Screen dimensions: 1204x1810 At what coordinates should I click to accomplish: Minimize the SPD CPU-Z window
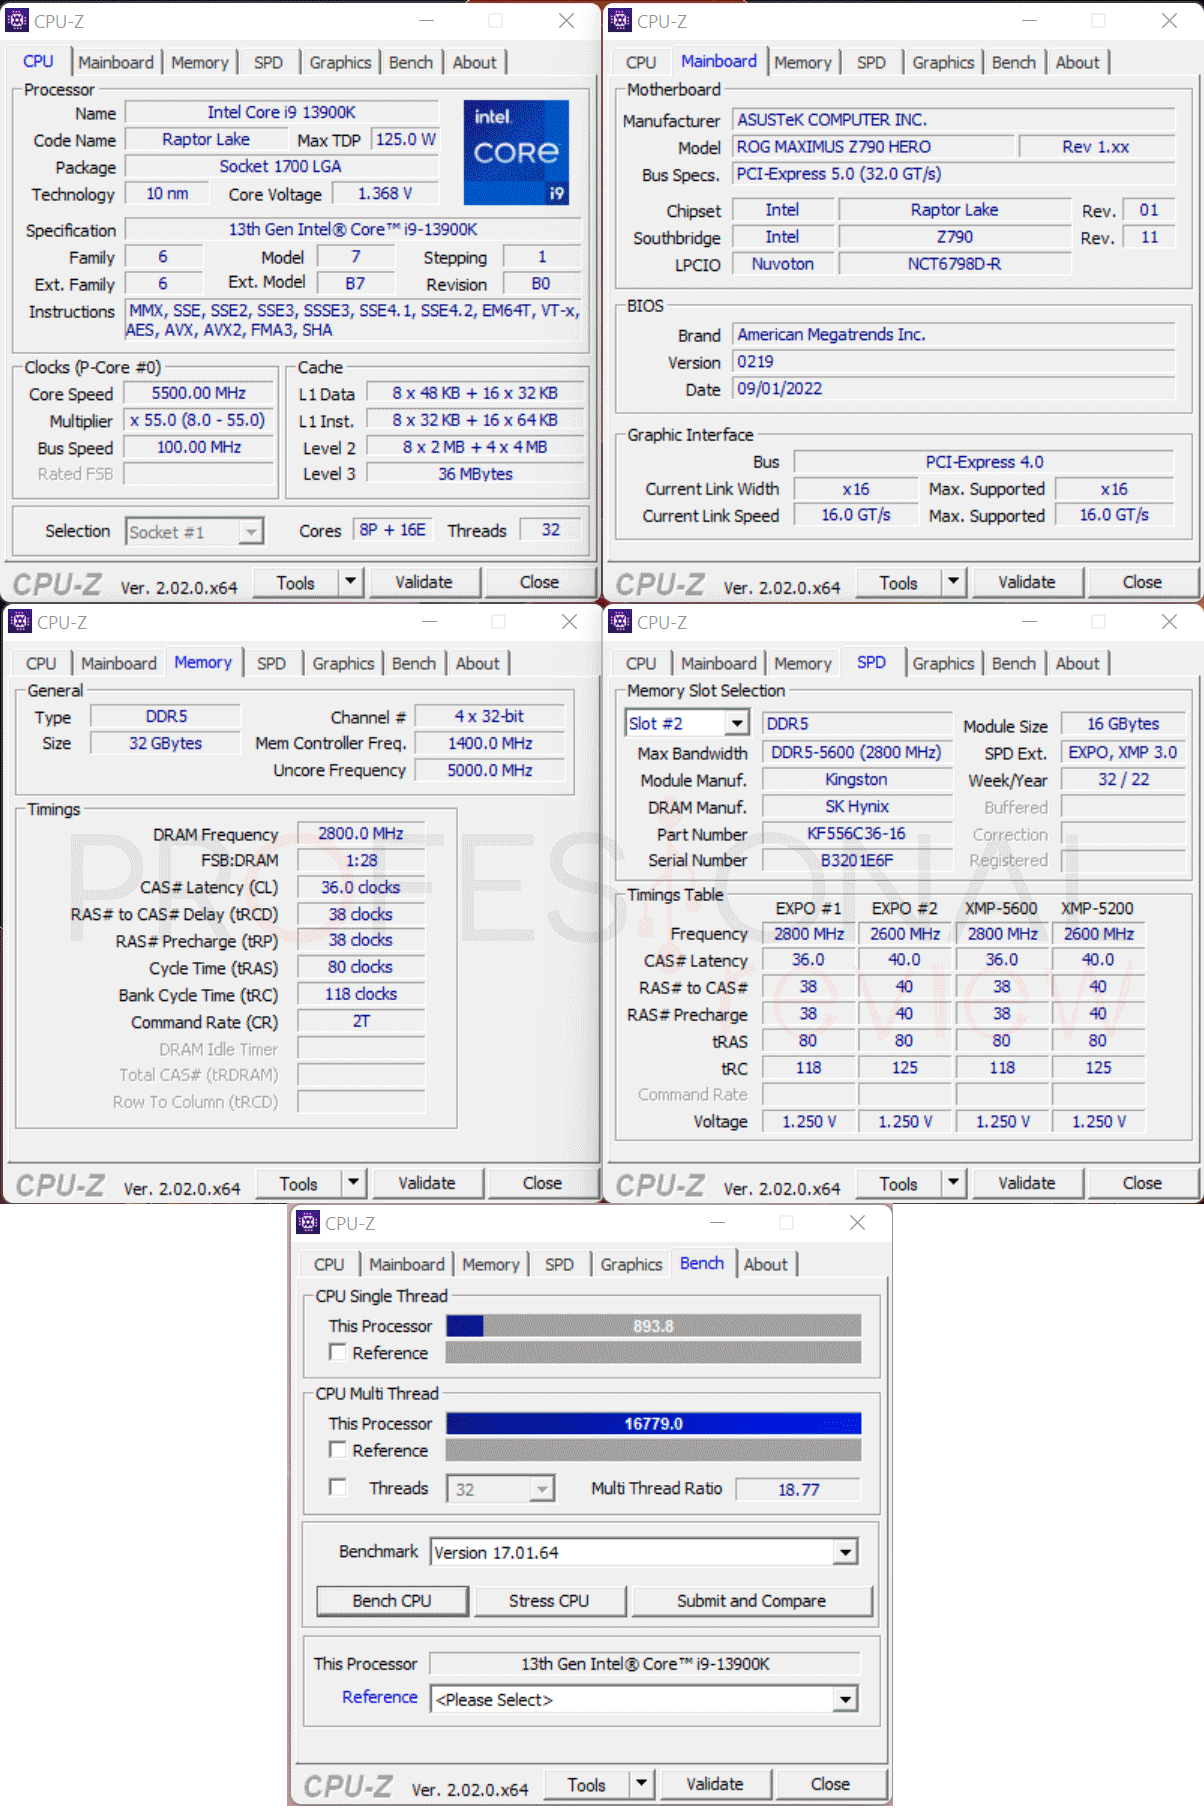coord(1029,621)
